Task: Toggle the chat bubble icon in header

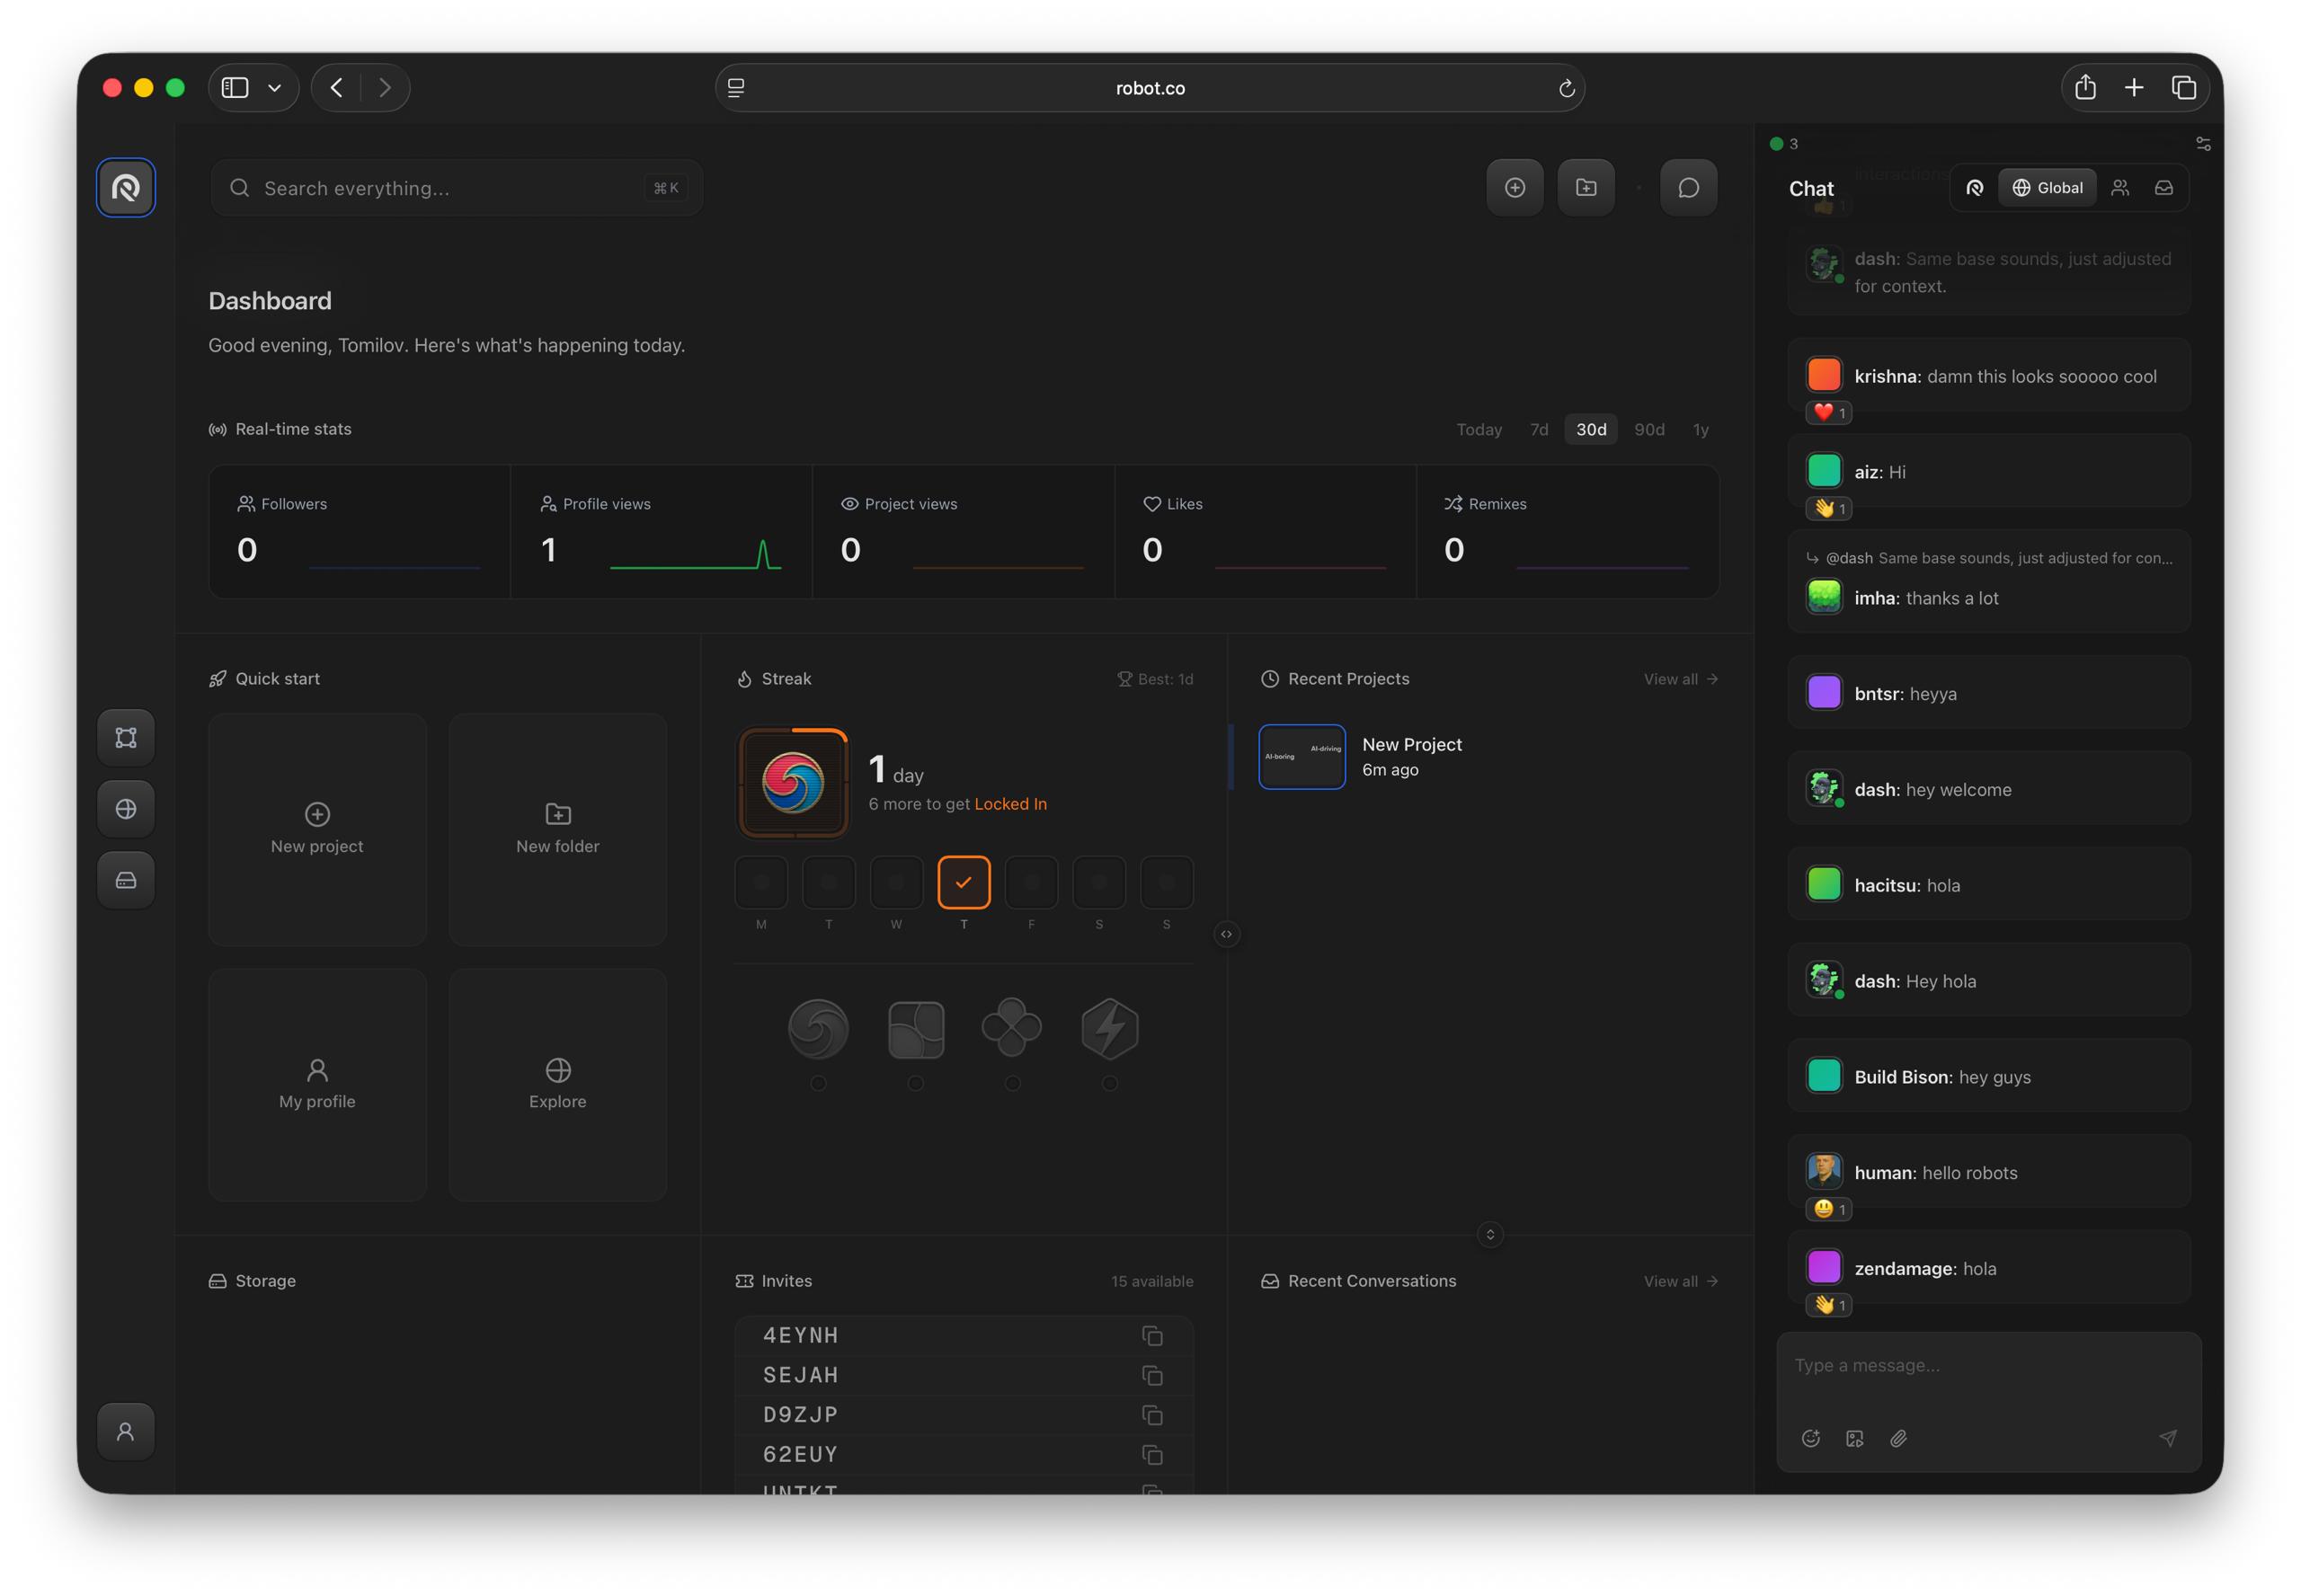Action: pyautogui.click(x=1689, y=188)
